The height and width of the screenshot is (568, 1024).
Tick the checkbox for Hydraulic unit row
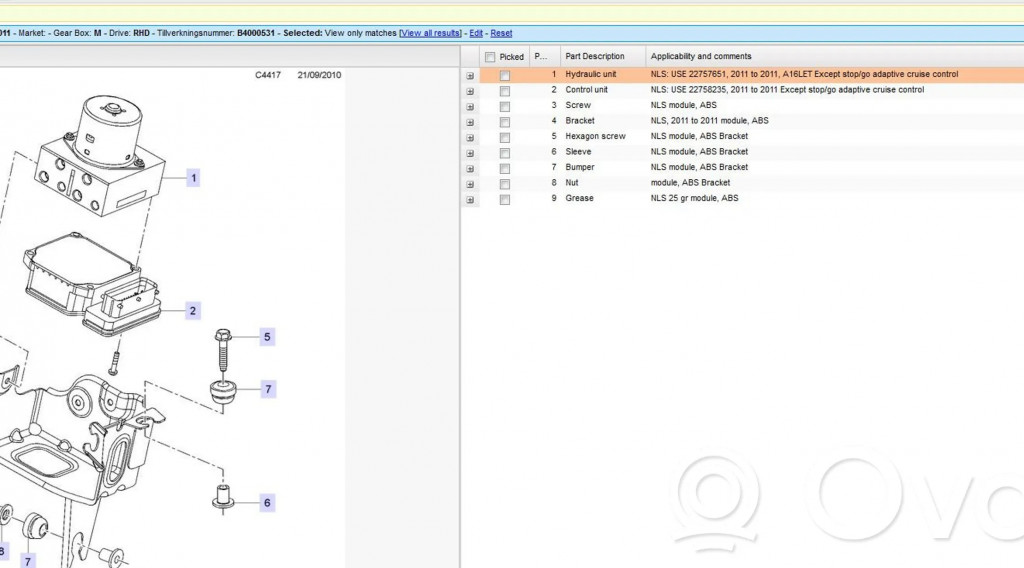pos(505,75)
